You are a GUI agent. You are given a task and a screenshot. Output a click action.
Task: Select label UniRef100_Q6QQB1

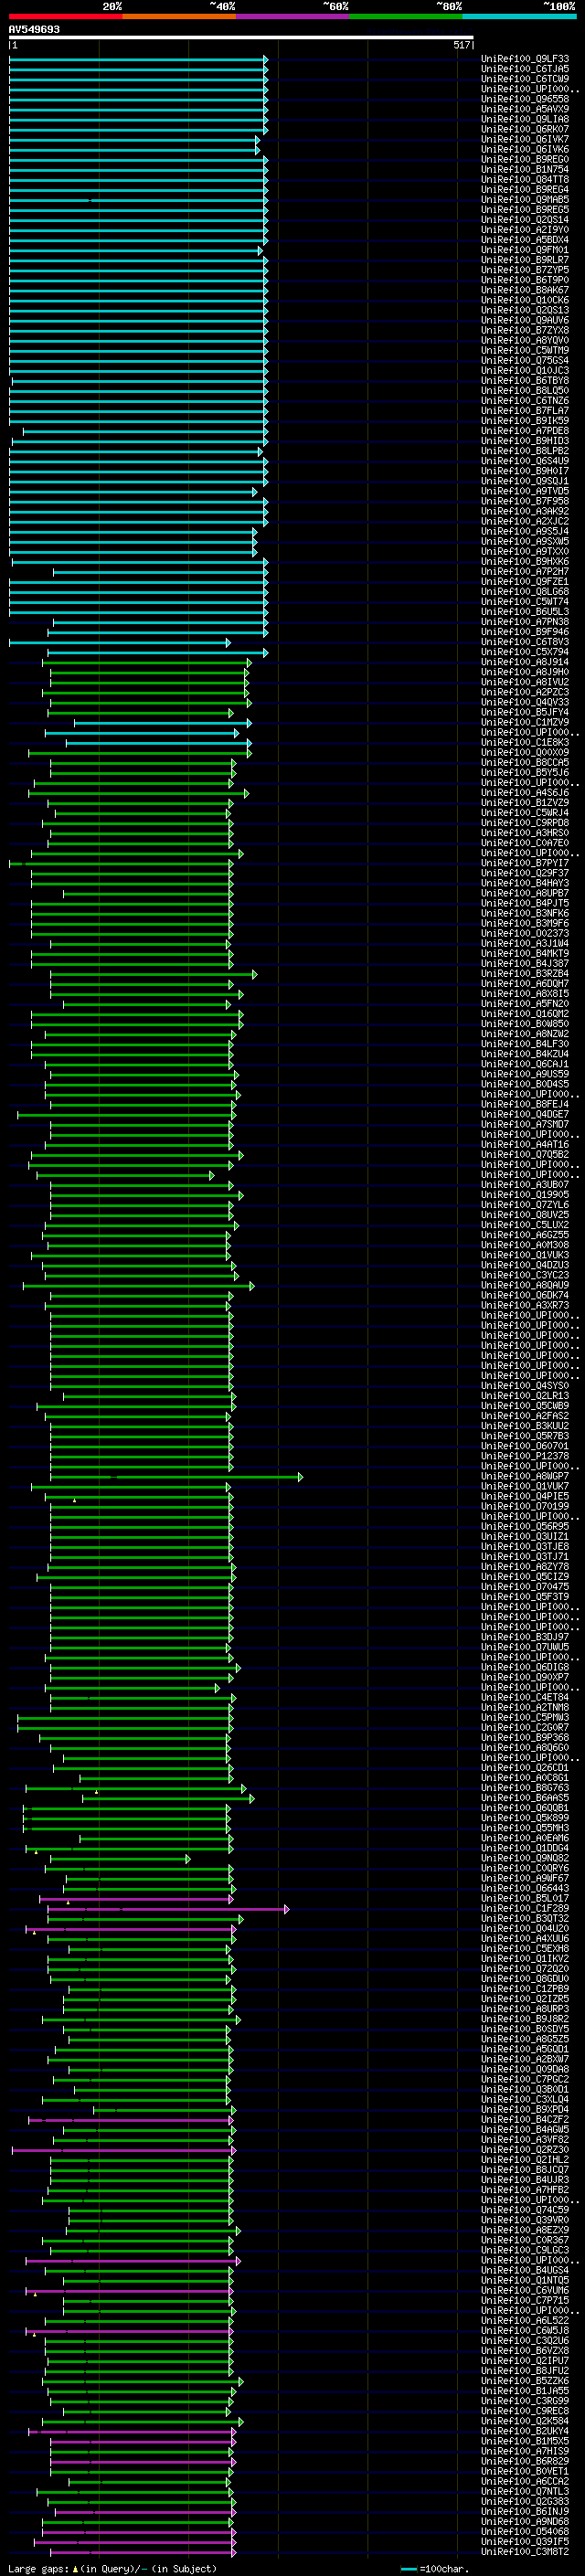[525, 1807]
